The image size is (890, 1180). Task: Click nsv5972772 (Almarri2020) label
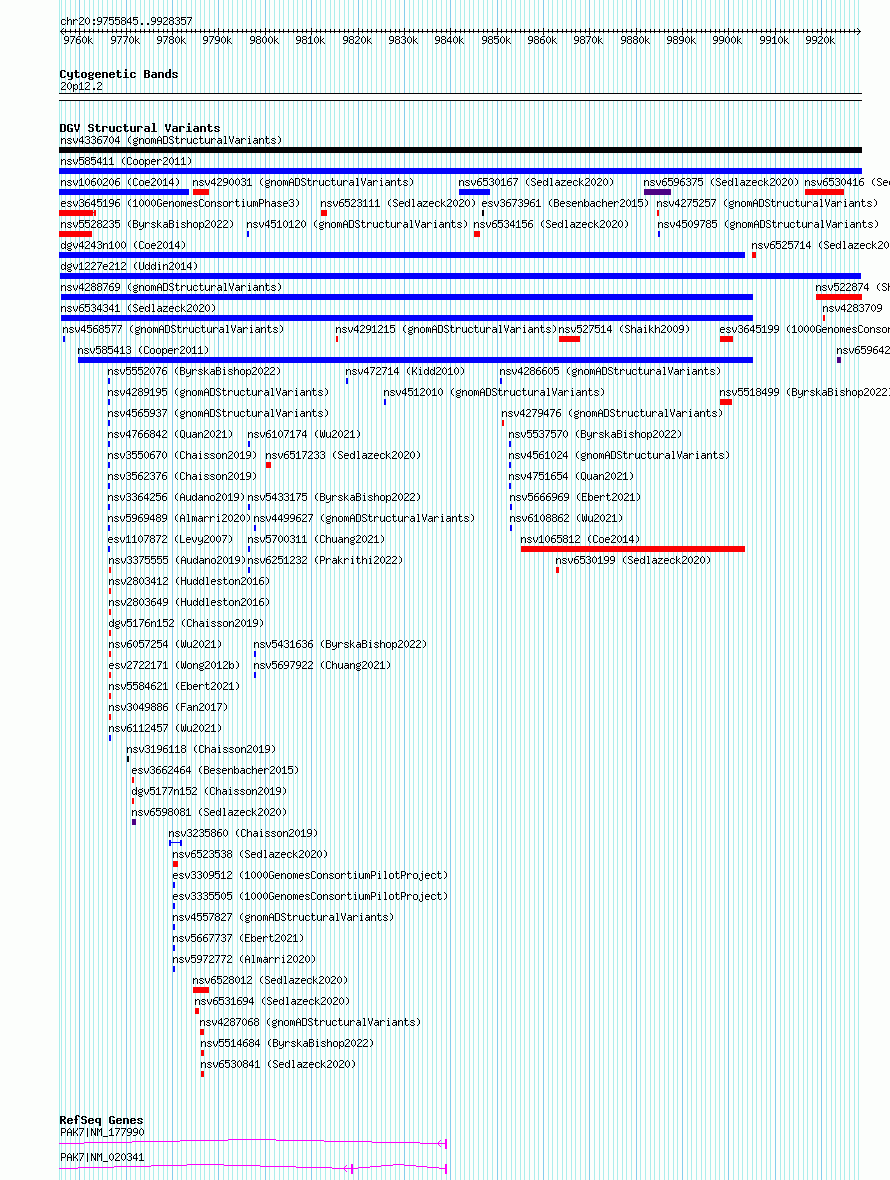pyautogui.click(x=244, y=962)
